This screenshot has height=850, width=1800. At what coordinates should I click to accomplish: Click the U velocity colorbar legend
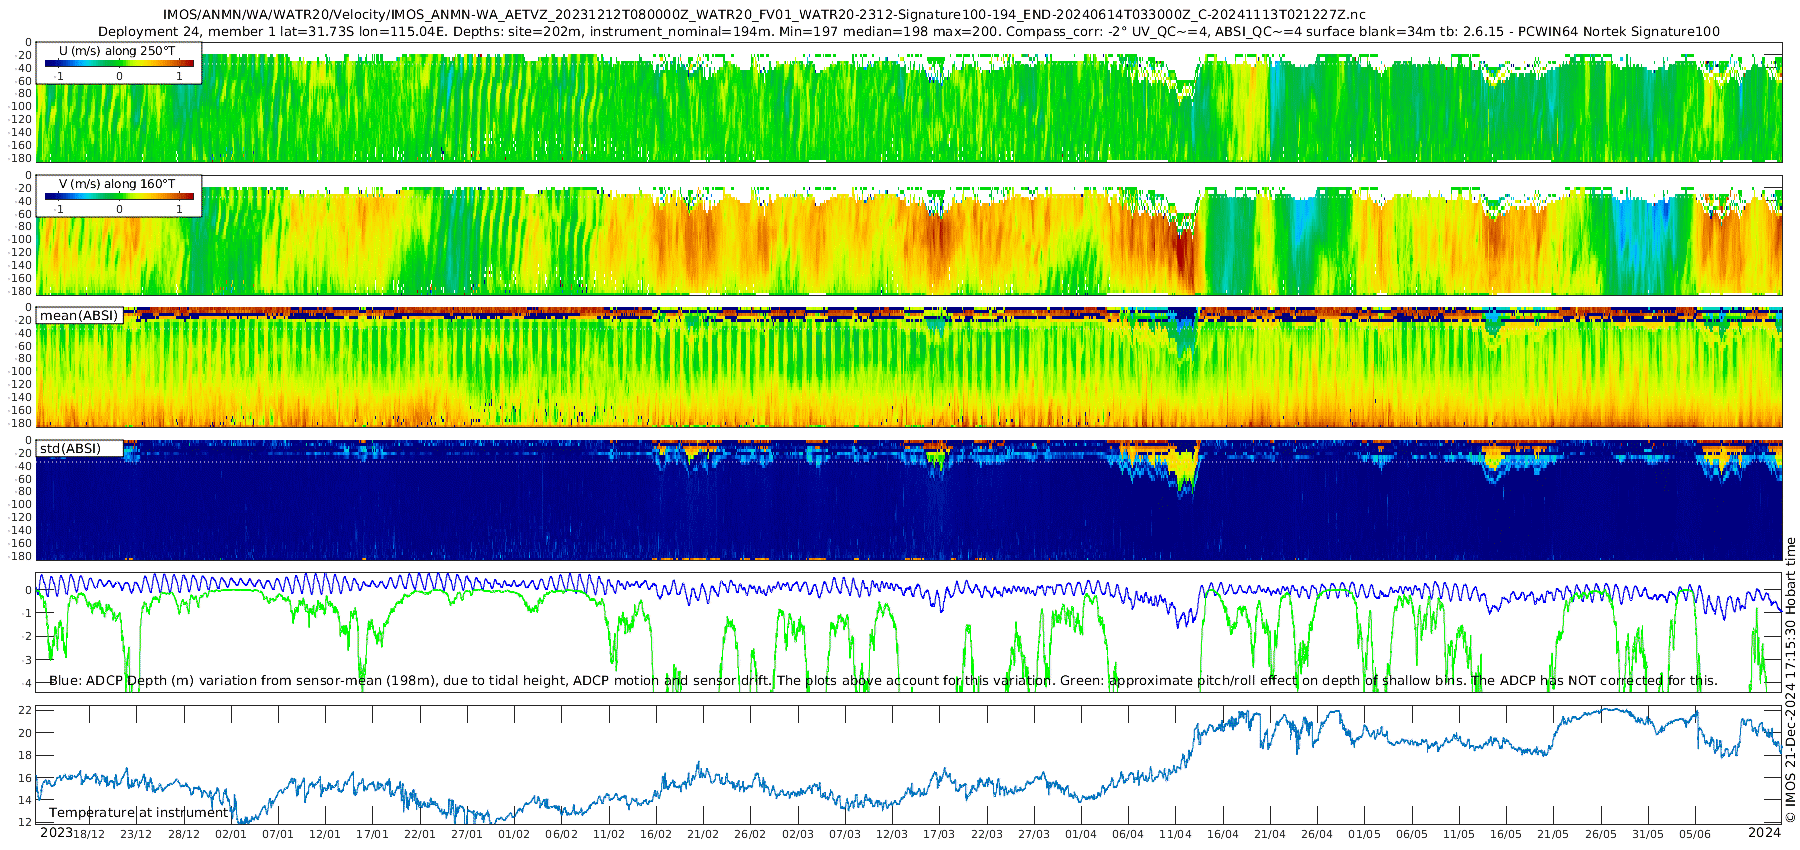[x=119, y=64]
